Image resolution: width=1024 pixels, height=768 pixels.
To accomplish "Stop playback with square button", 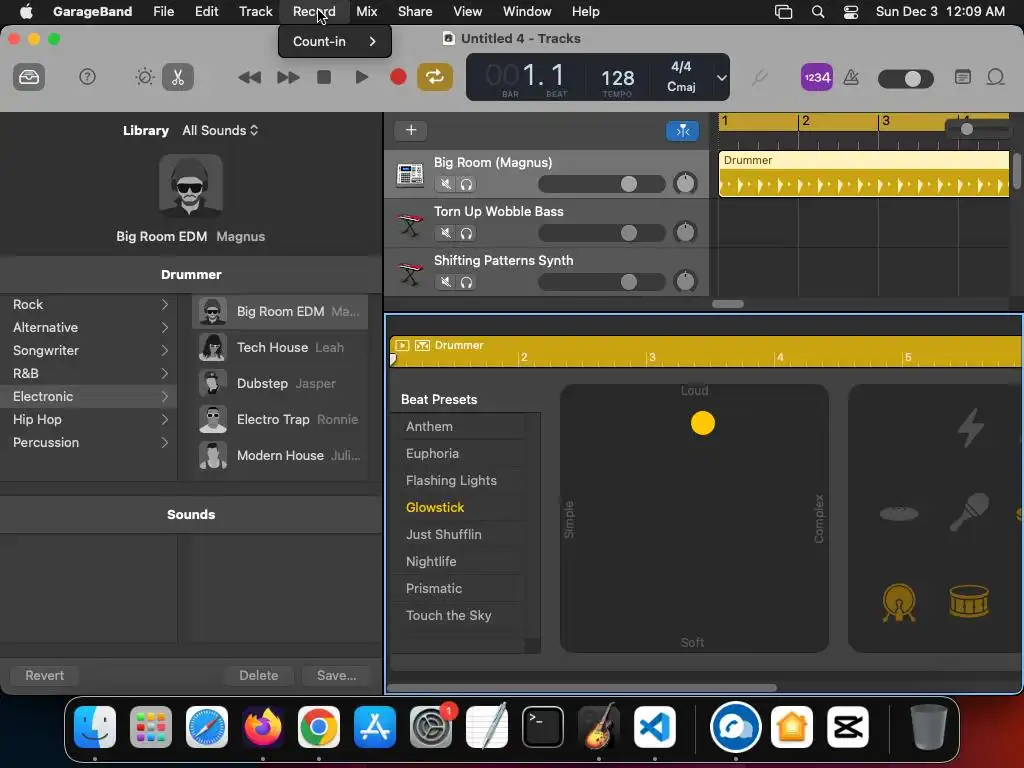I will 324,77.
